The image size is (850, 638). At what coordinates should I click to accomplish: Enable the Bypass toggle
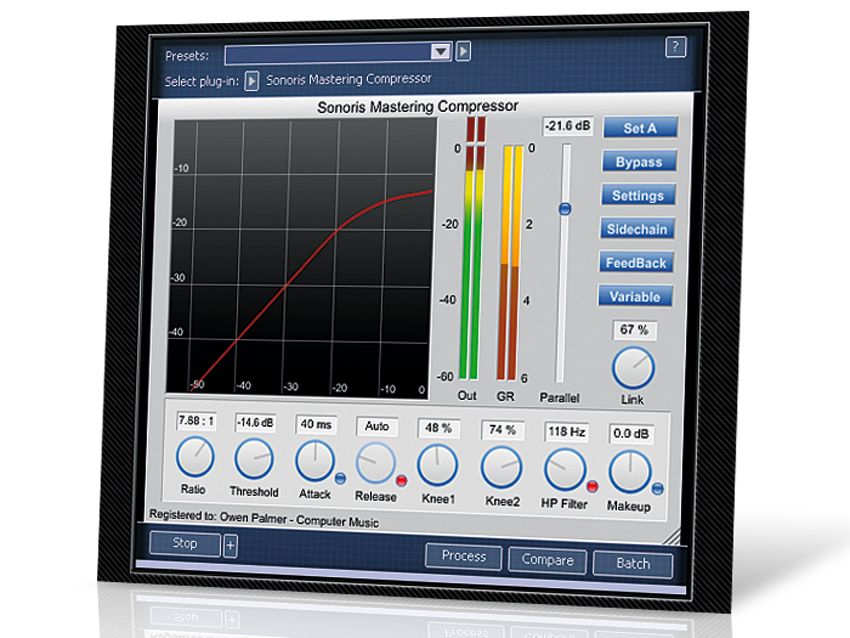coord(638,161)
